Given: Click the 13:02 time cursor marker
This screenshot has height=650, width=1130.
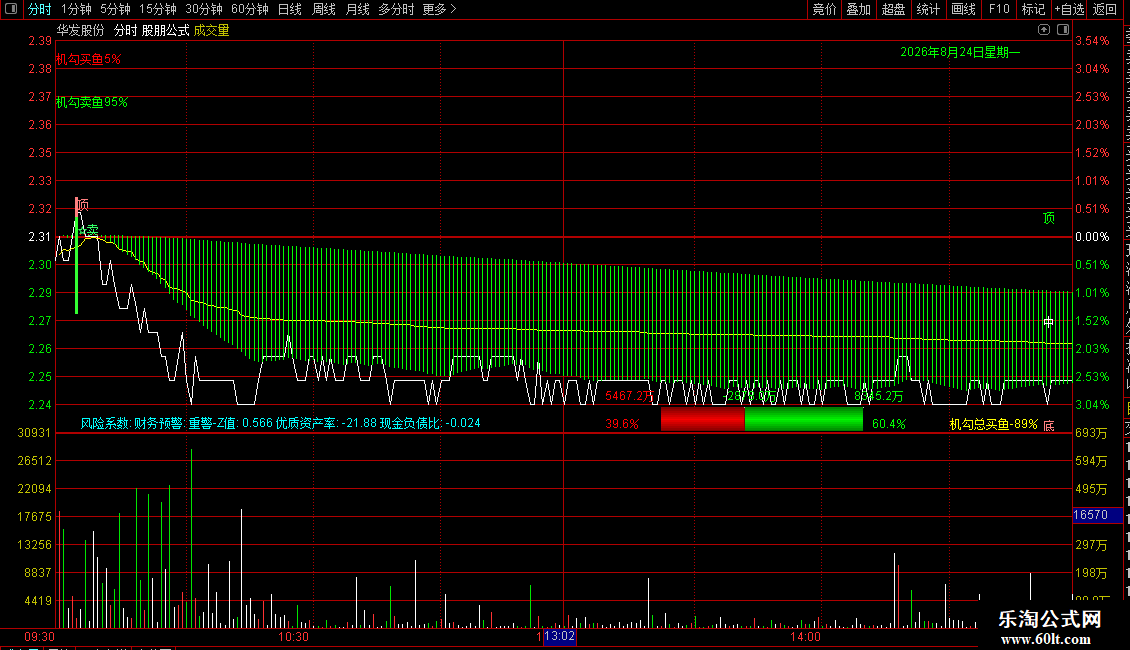Looking at the screenshot, I should (559, 636).
